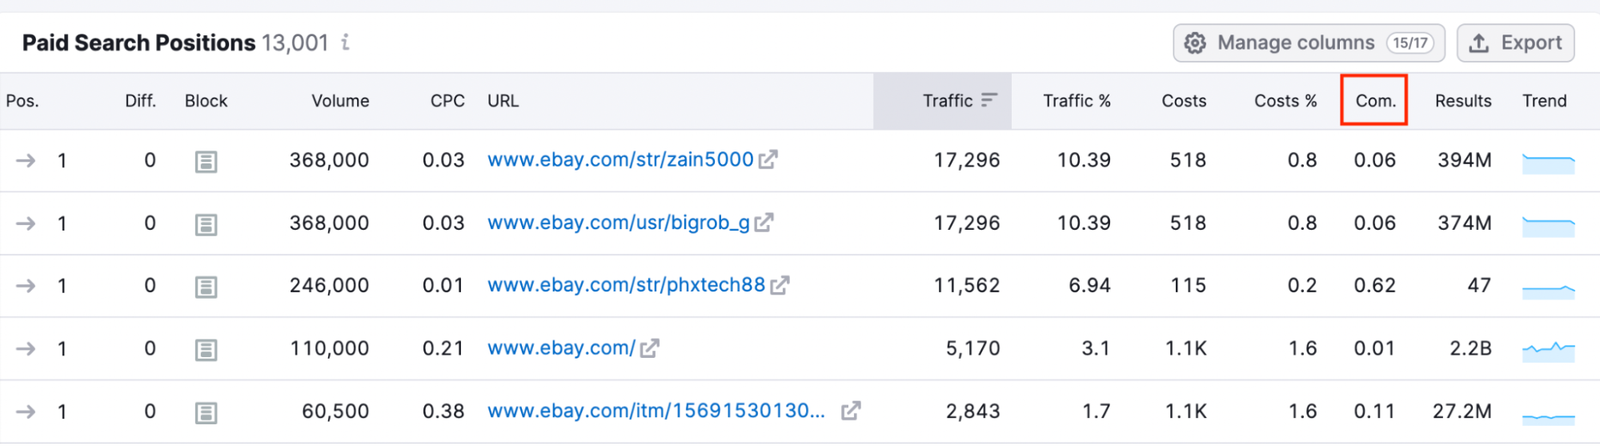Sort by the Com. column header
Viewport: 1600px width, 446px height.
1375,101
